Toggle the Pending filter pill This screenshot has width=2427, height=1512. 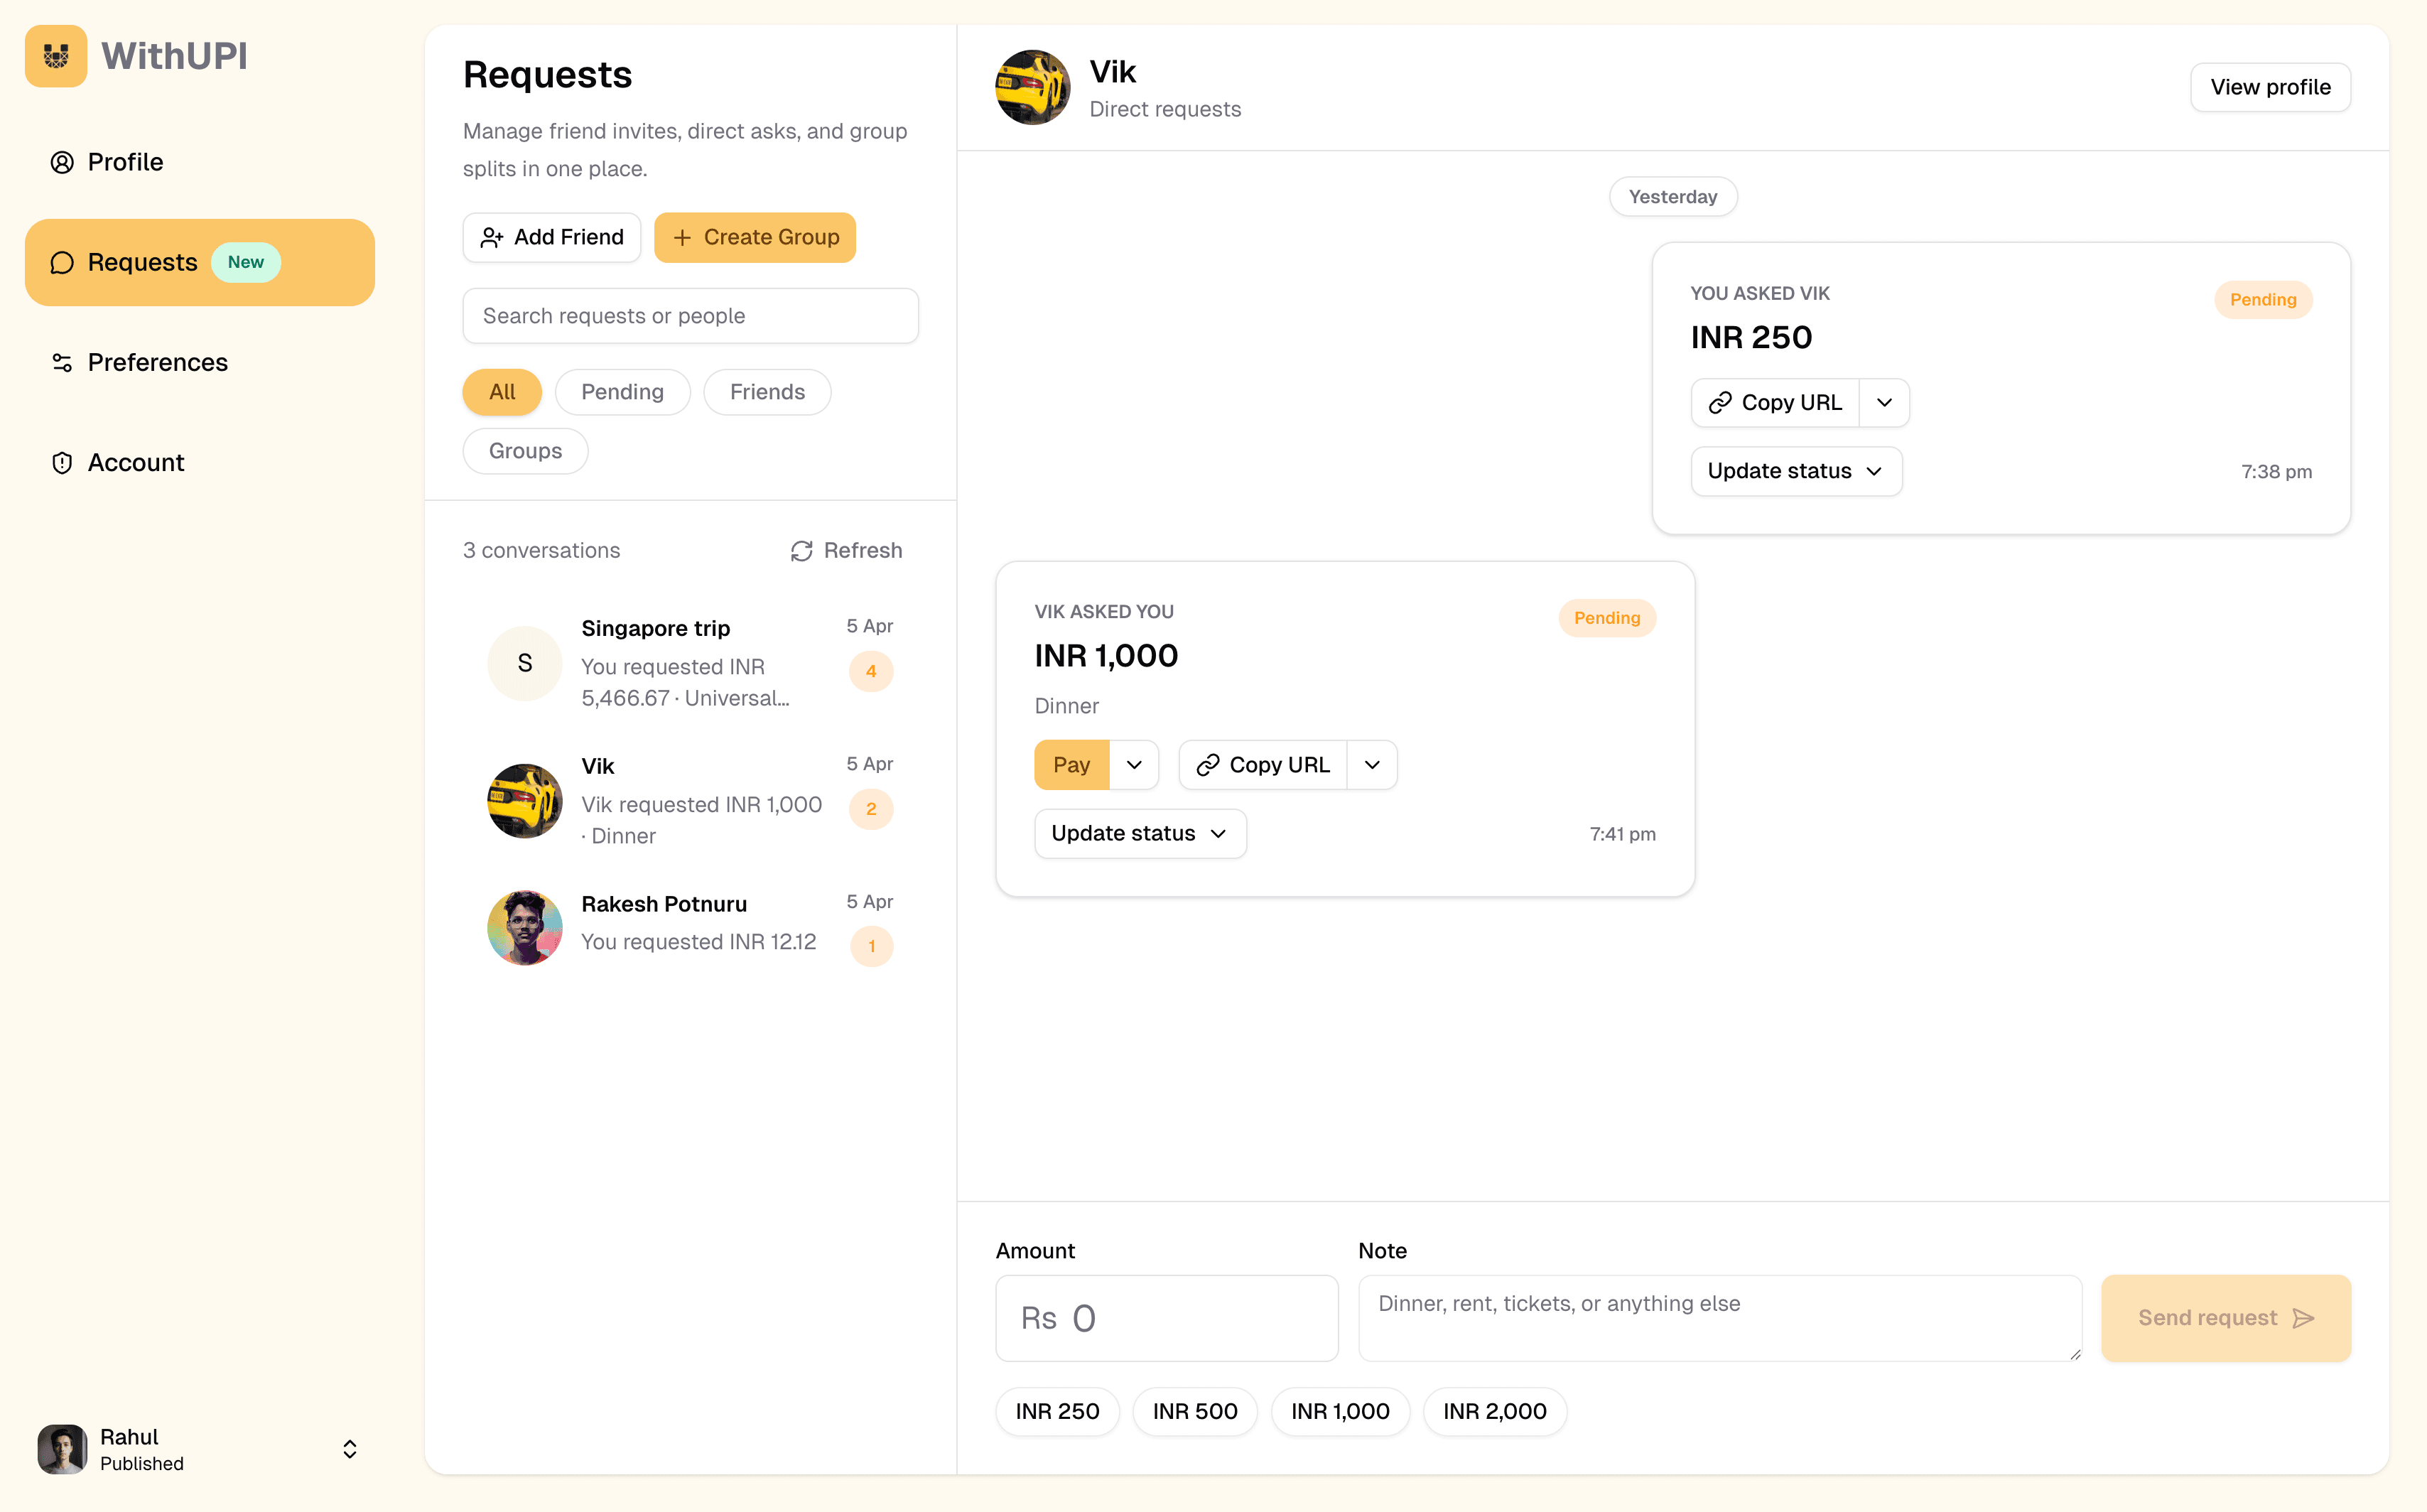click(622, 391)
